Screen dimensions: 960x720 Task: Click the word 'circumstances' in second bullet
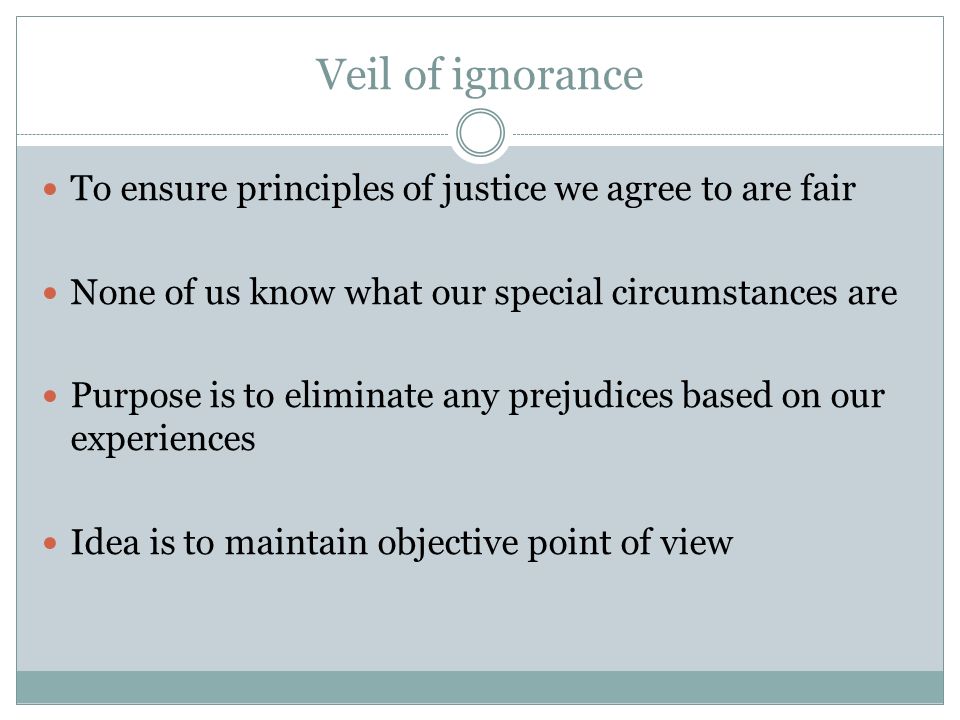coord(724,293)
